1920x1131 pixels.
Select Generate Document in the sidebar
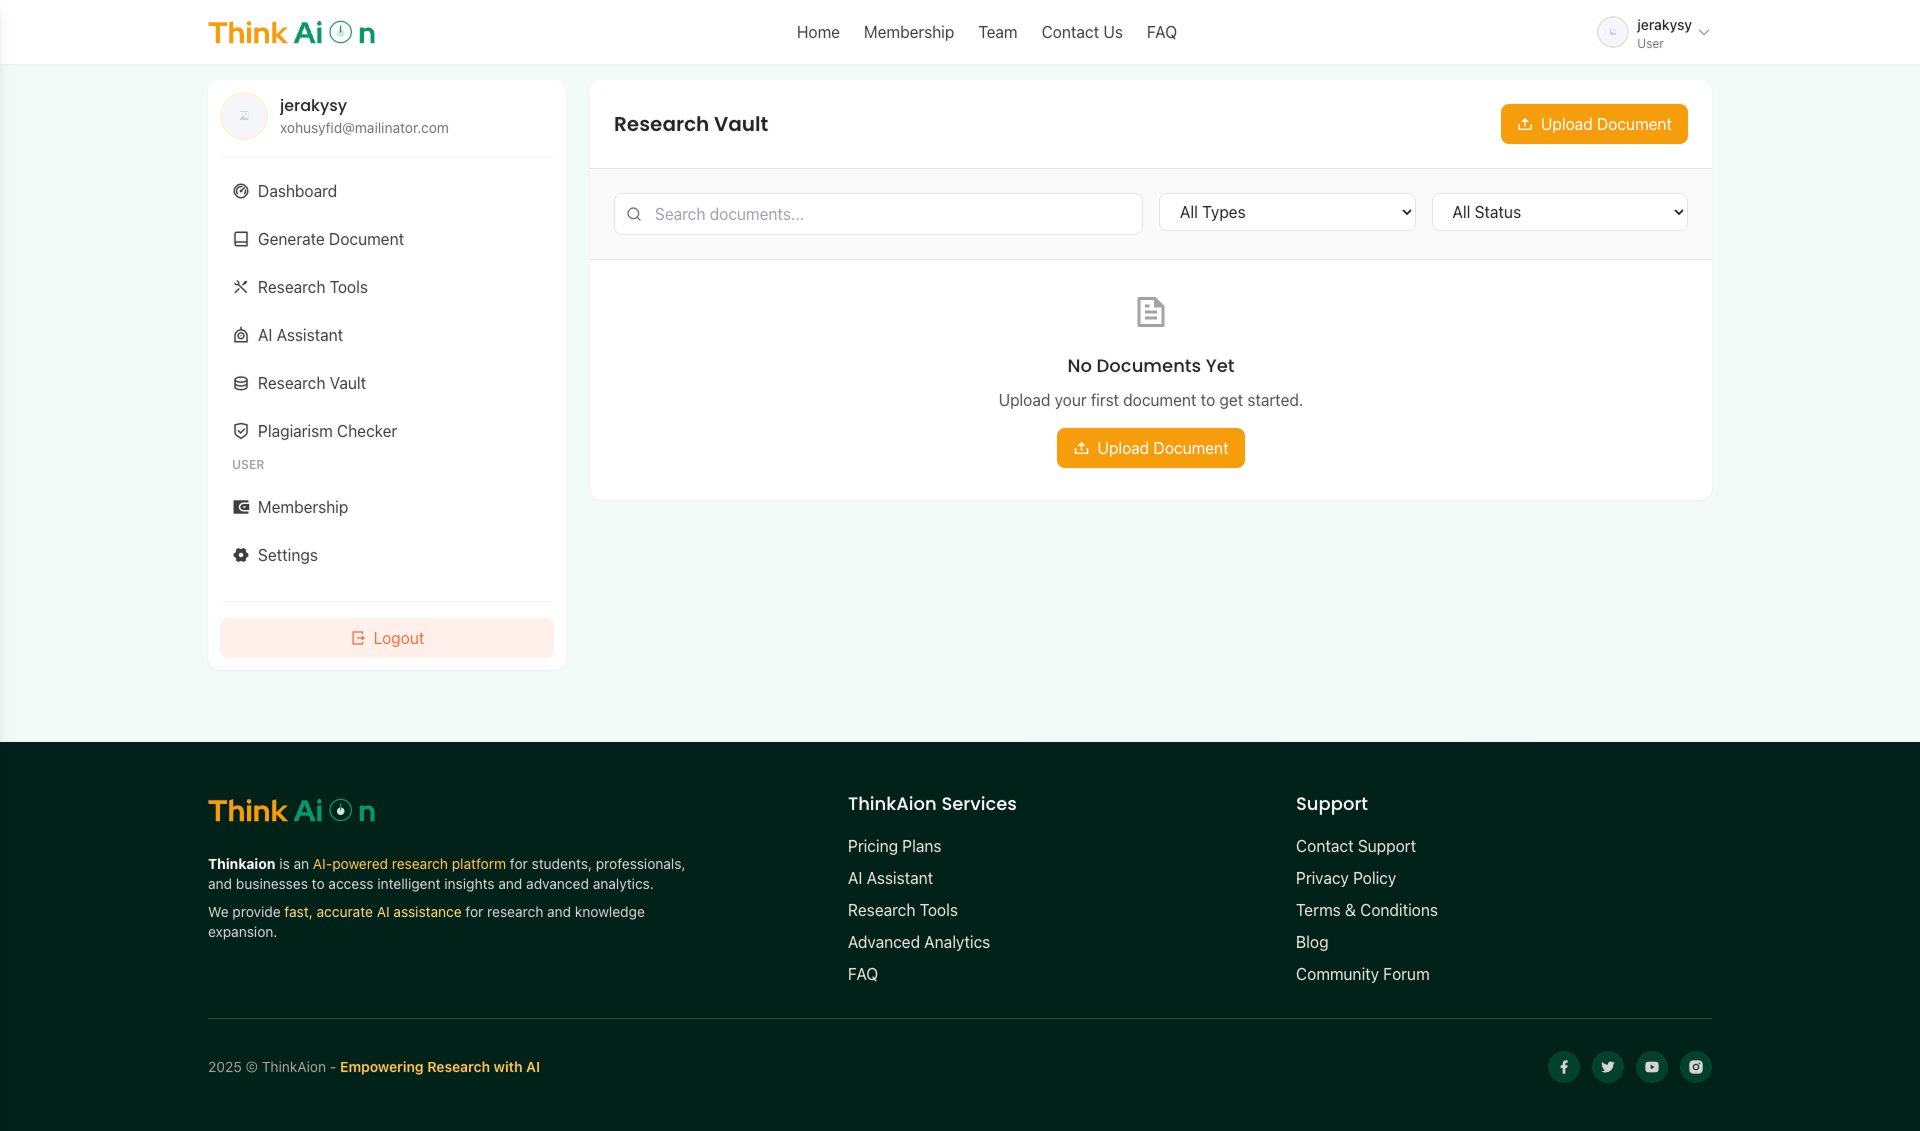[330, 239]
